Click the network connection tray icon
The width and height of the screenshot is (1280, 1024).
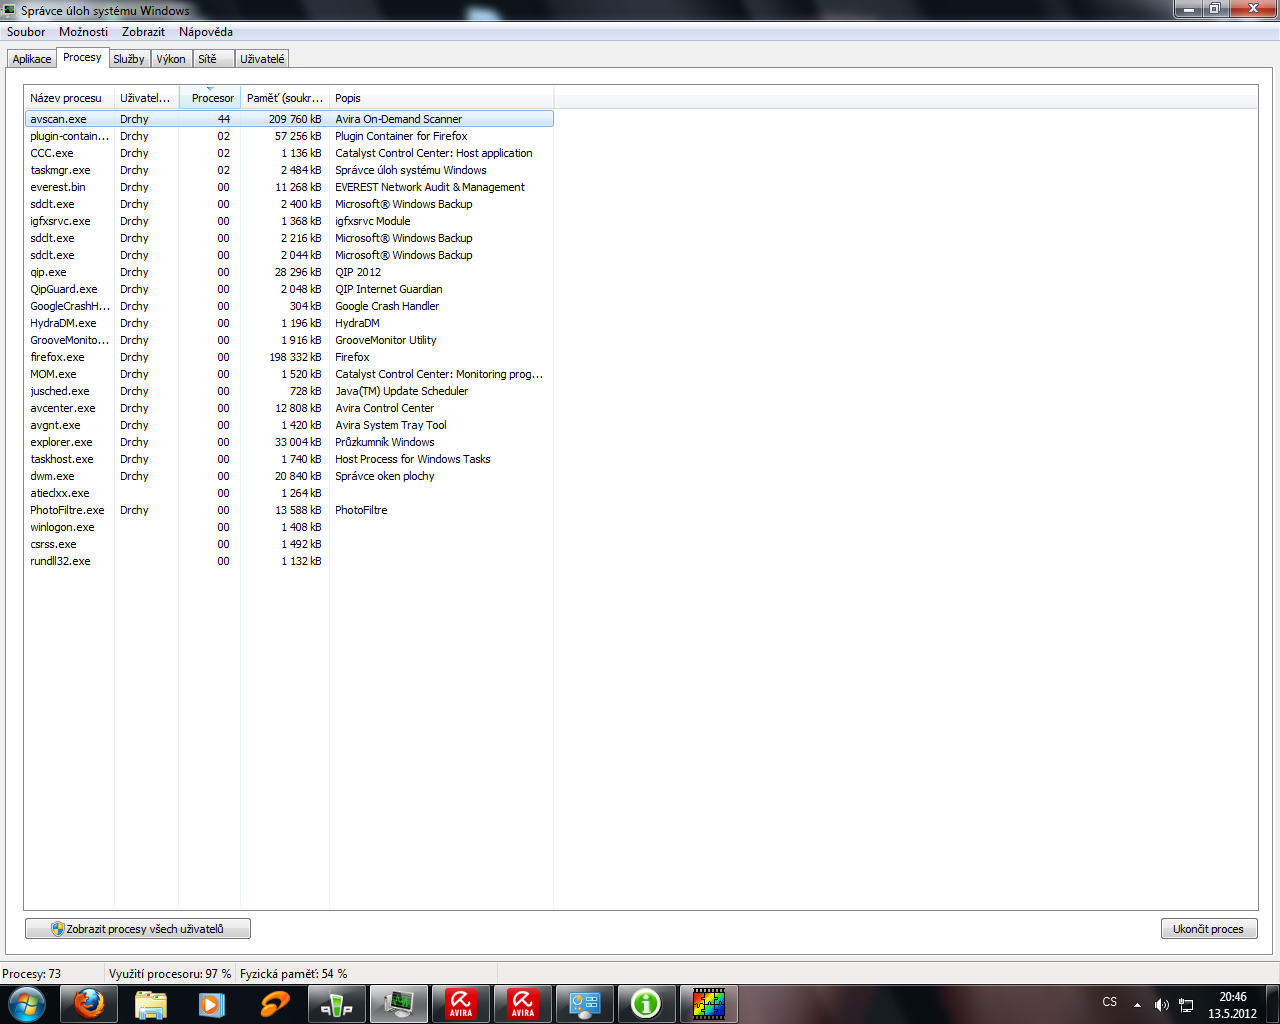tap(1186, 1004)
